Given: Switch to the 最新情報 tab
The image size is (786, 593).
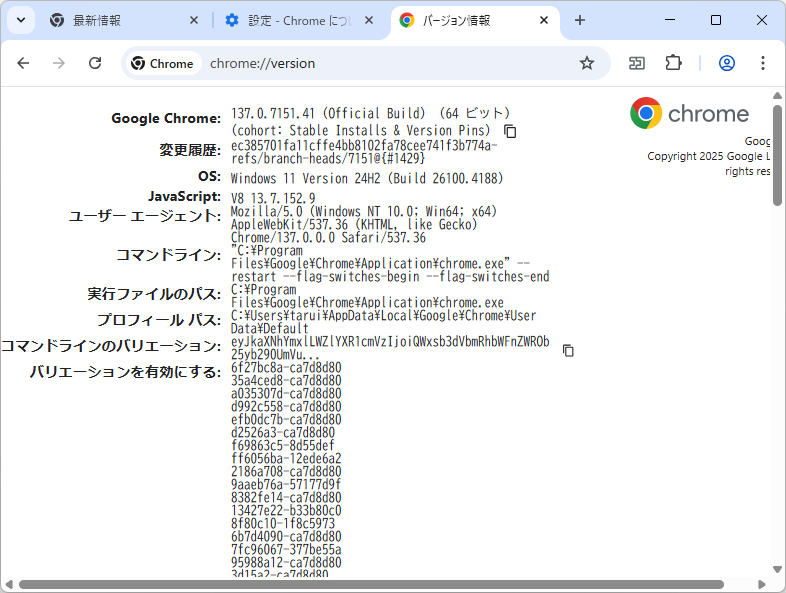Looking at the screenshot, I should tap(124, 21).
